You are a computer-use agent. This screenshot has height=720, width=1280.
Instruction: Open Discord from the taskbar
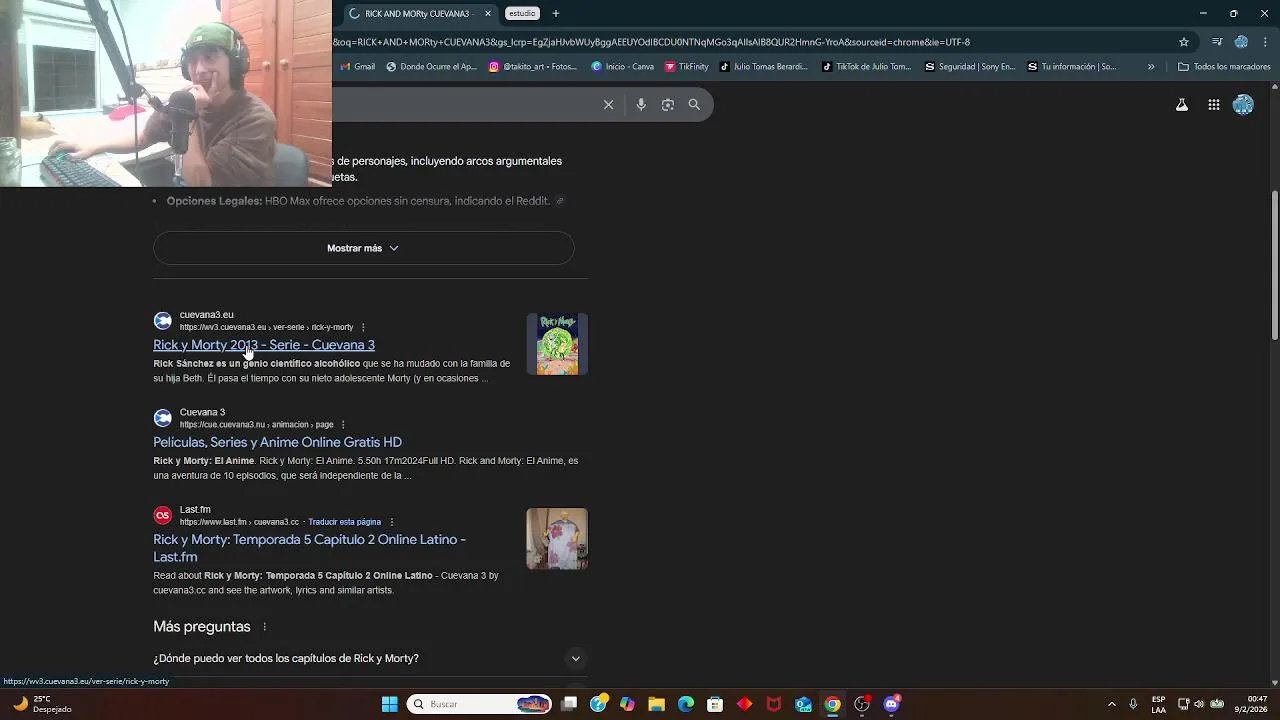tap(891, 704)
